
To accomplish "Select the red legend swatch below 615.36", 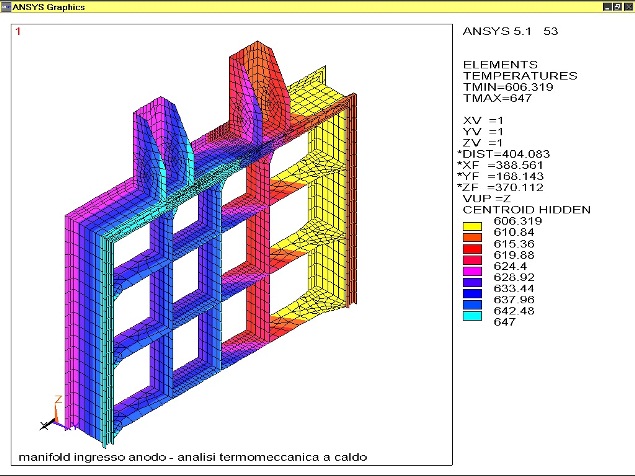I will click(x=472, y=249).
